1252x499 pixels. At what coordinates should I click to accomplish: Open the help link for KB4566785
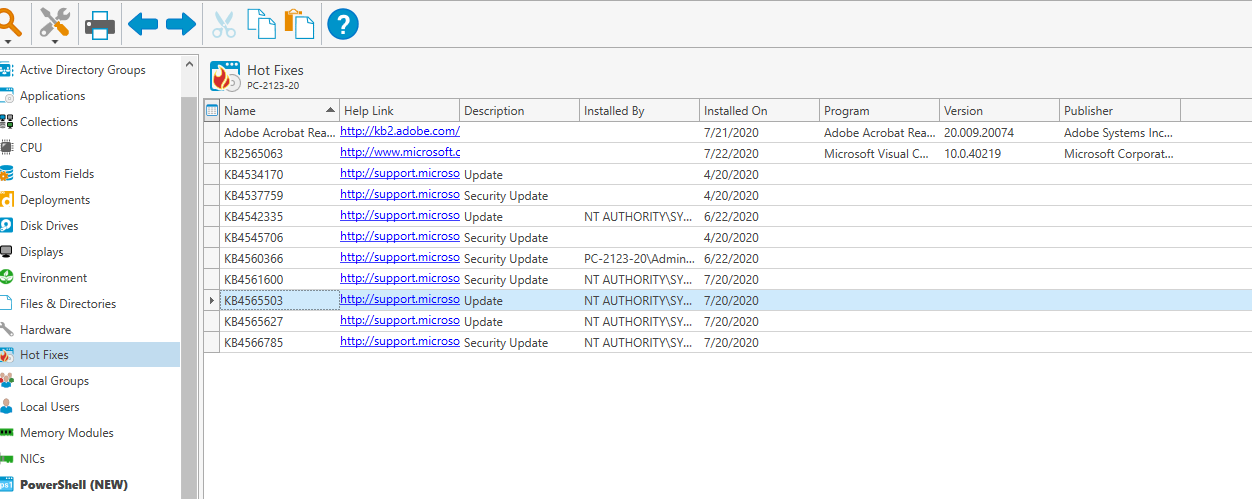click(x=399, y=341)
